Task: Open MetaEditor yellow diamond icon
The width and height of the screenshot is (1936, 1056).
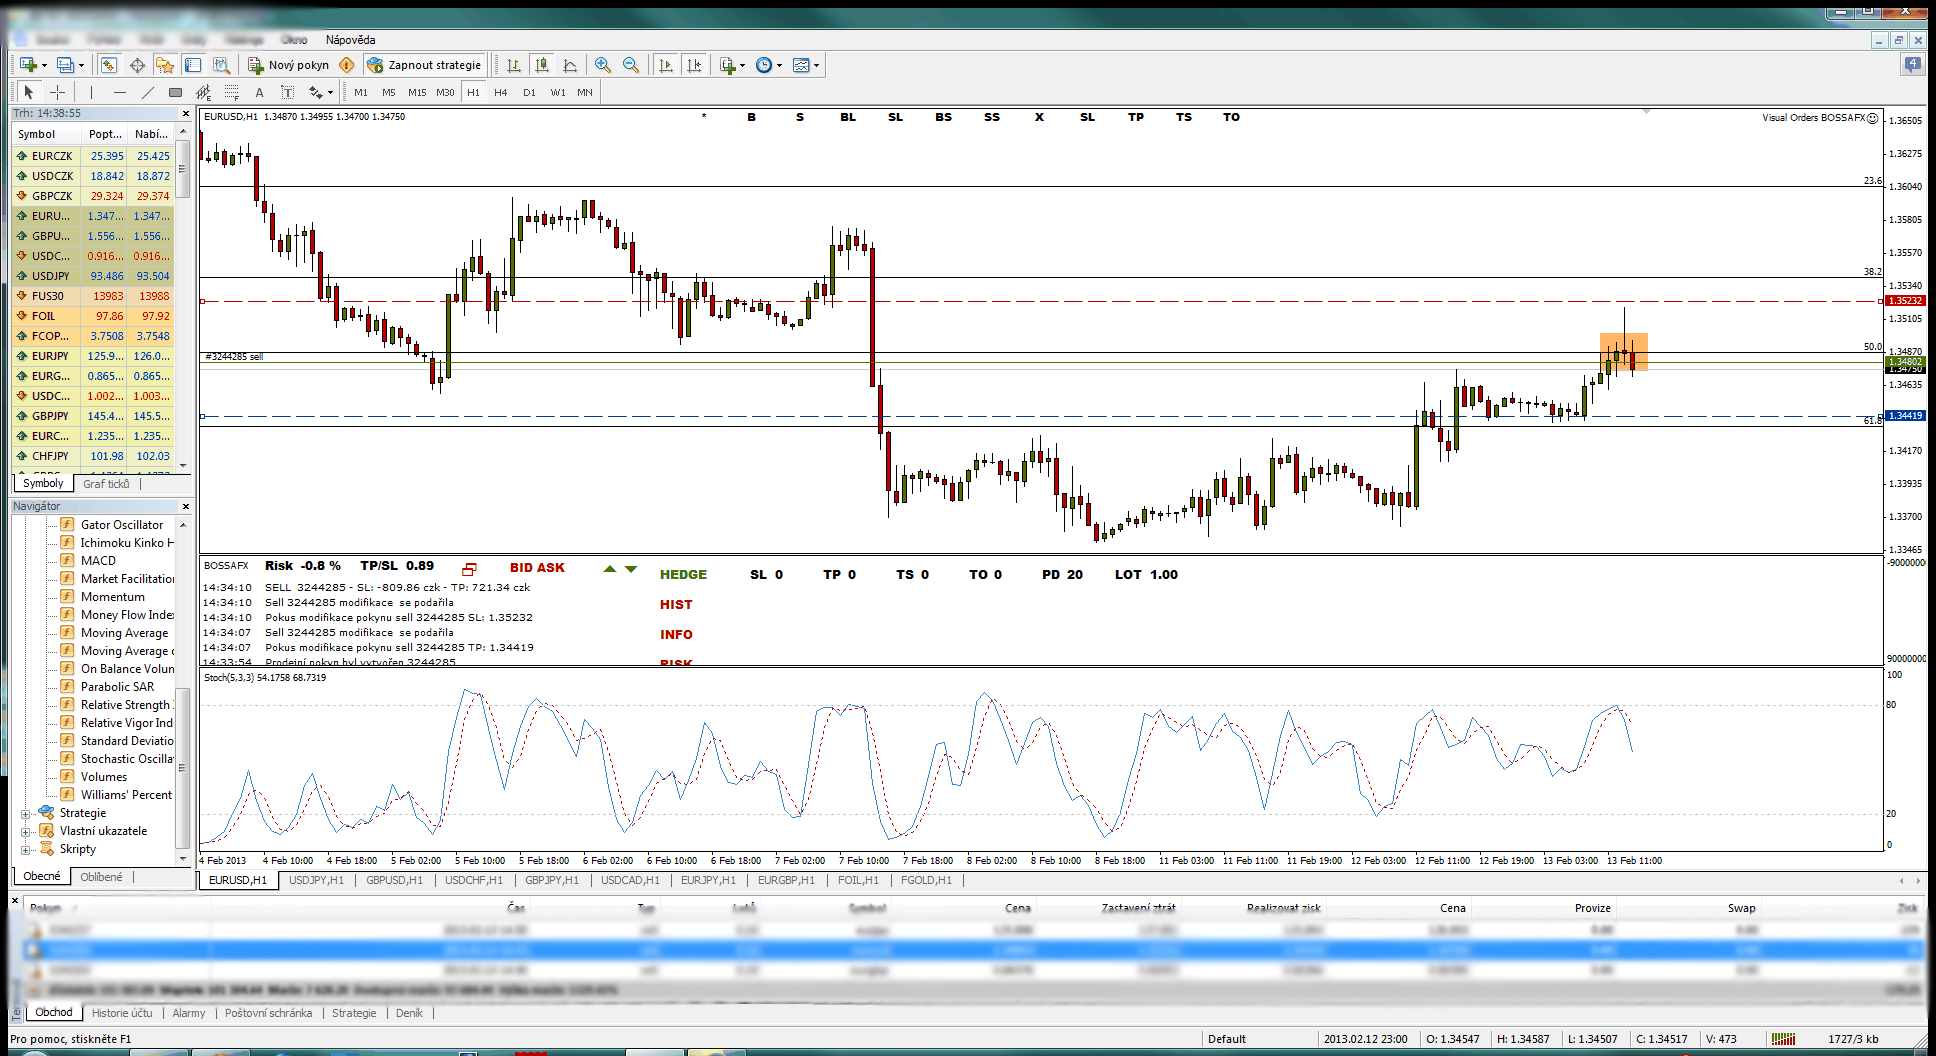Action: pyautogui.click(x=347, y=65)
